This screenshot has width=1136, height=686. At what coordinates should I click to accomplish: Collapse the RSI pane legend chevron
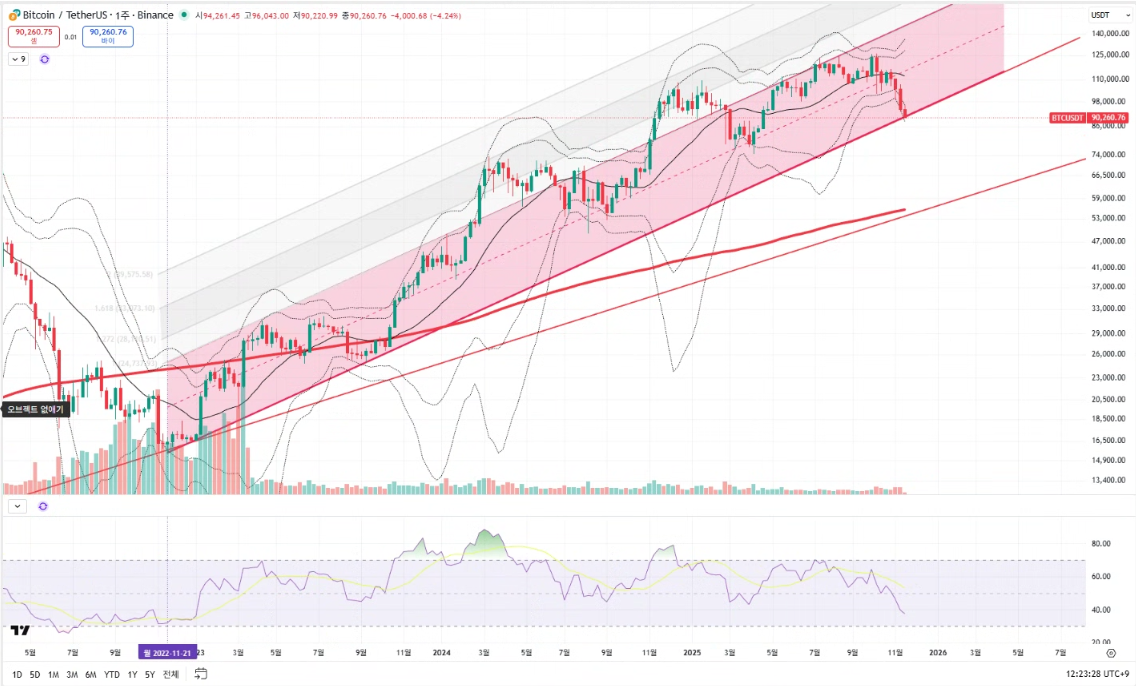[x=17, y=506]
